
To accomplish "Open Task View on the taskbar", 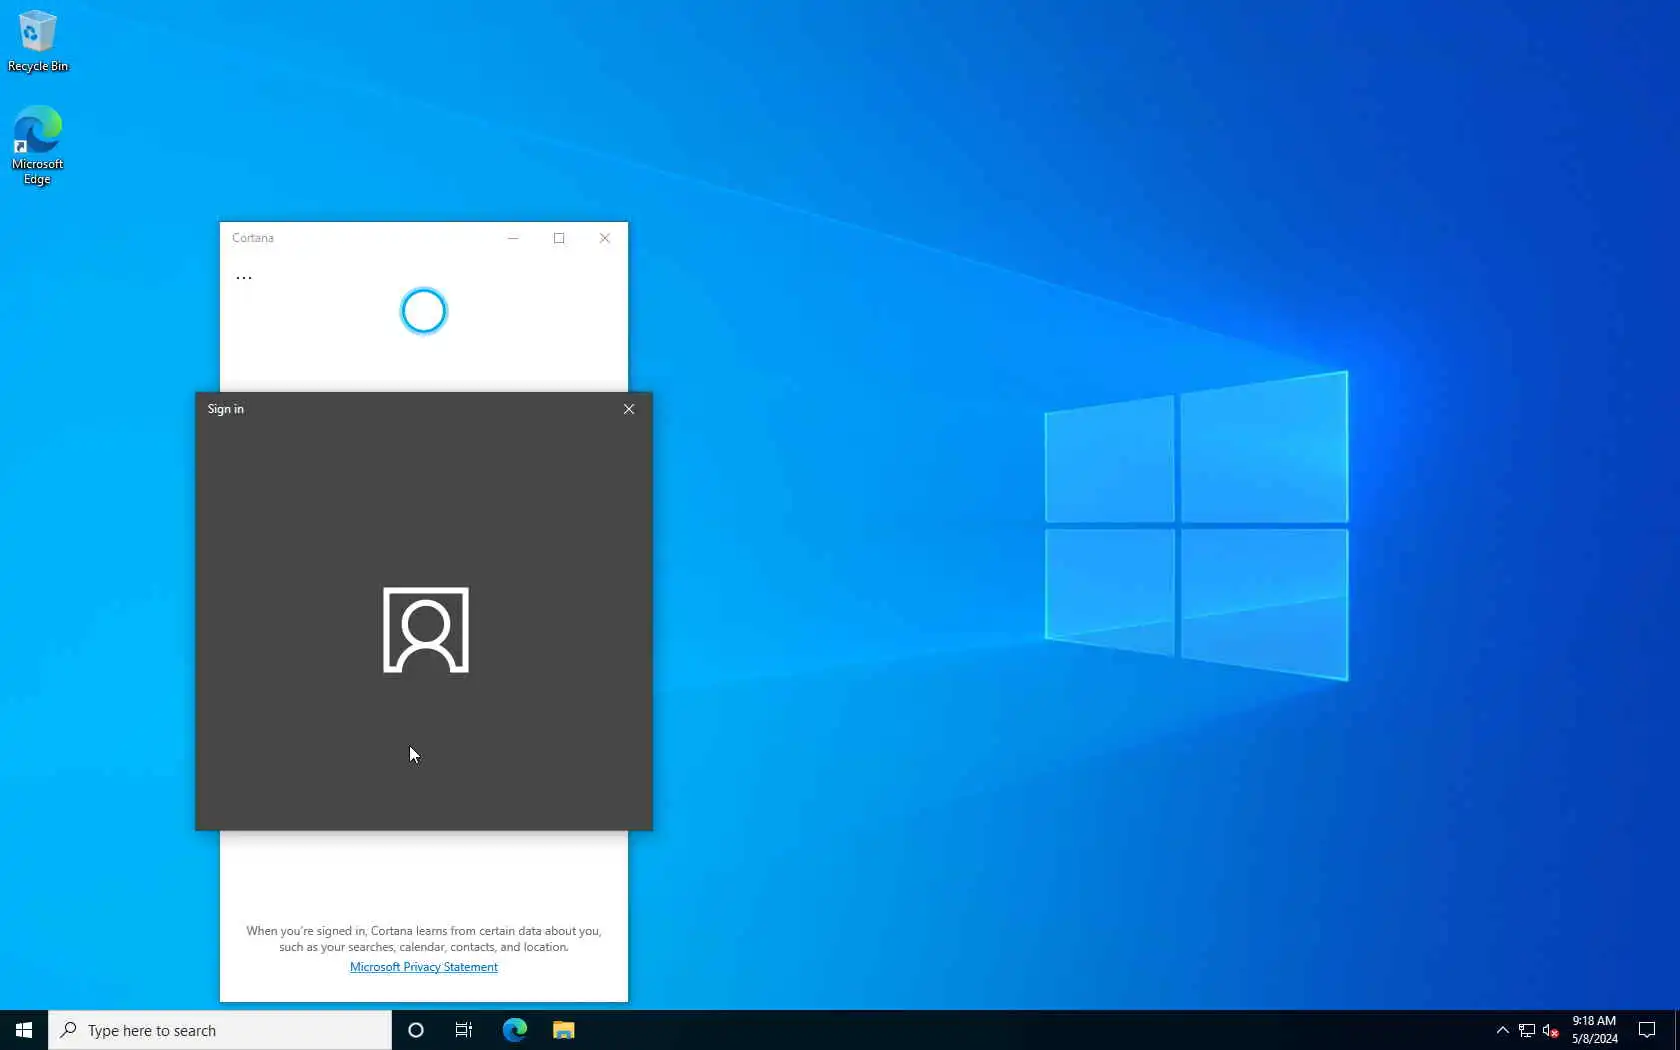I will point(464,1030).
